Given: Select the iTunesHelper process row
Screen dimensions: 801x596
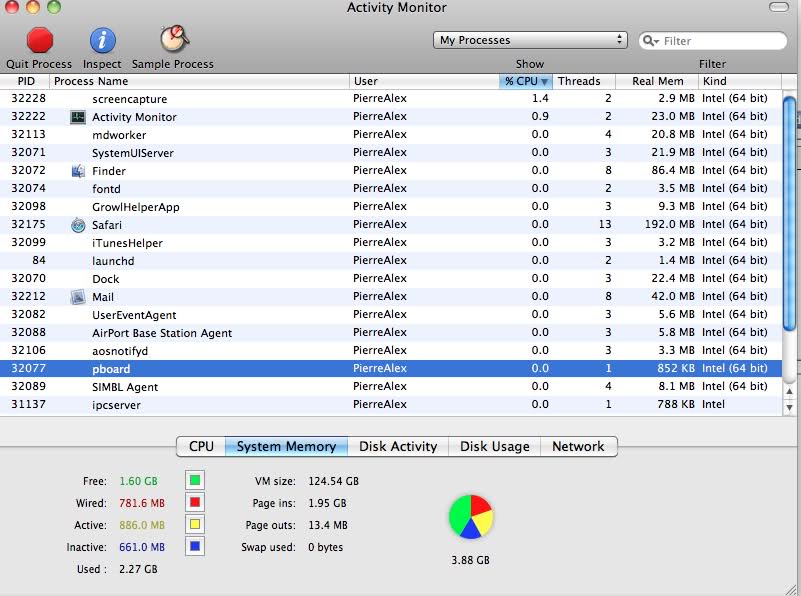Looking at the screenshot, I should point(391,243).
